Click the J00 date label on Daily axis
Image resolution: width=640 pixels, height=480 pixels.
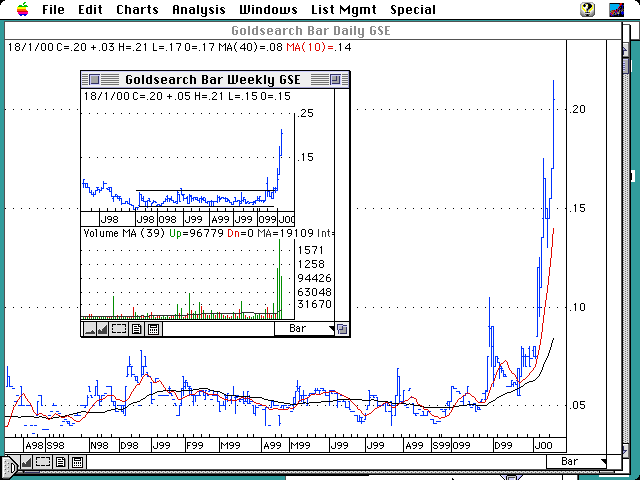point(543,445)
